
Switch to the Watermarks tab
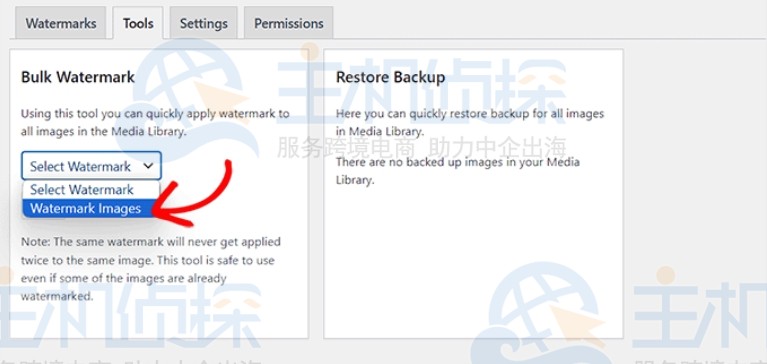point(61,23)
